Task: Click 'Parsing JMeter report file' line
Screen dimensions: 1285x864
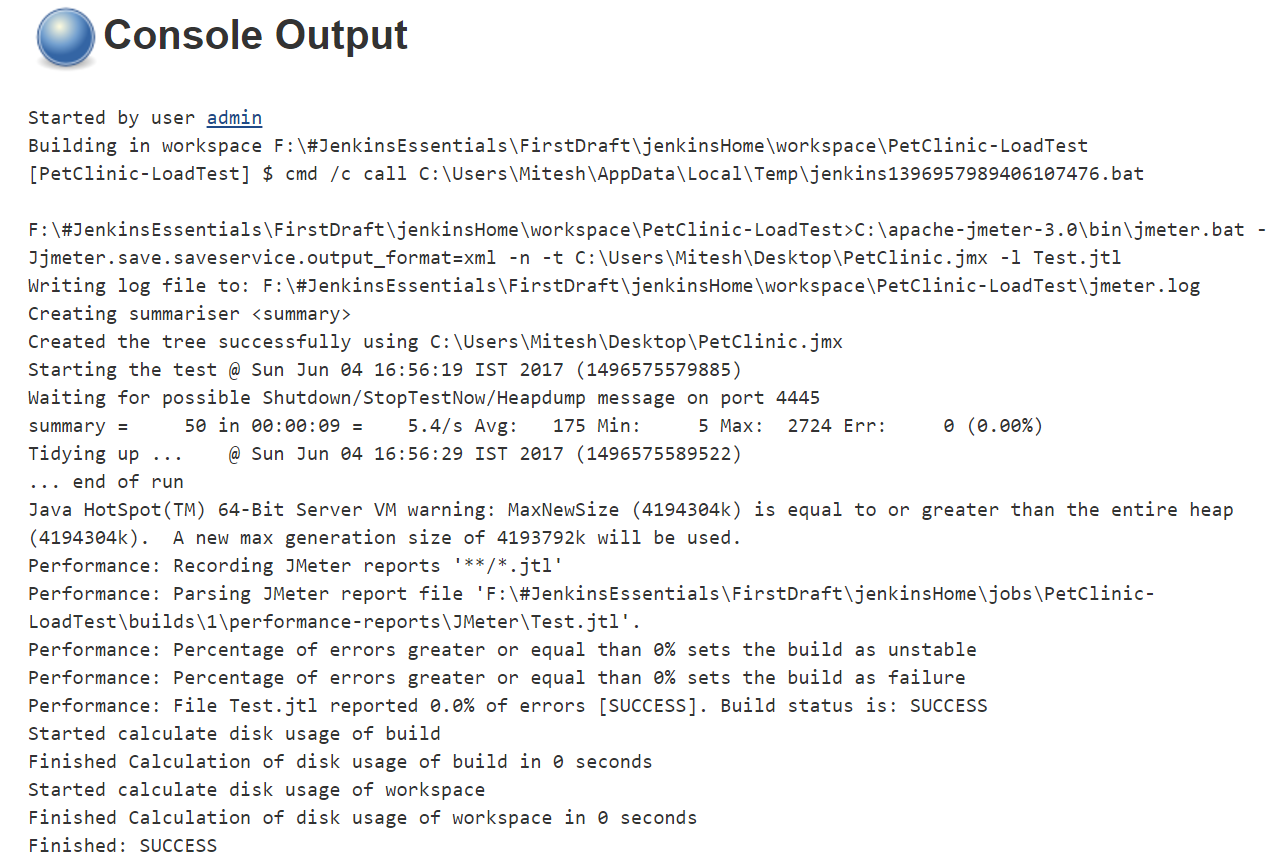Action: point(591,608)
